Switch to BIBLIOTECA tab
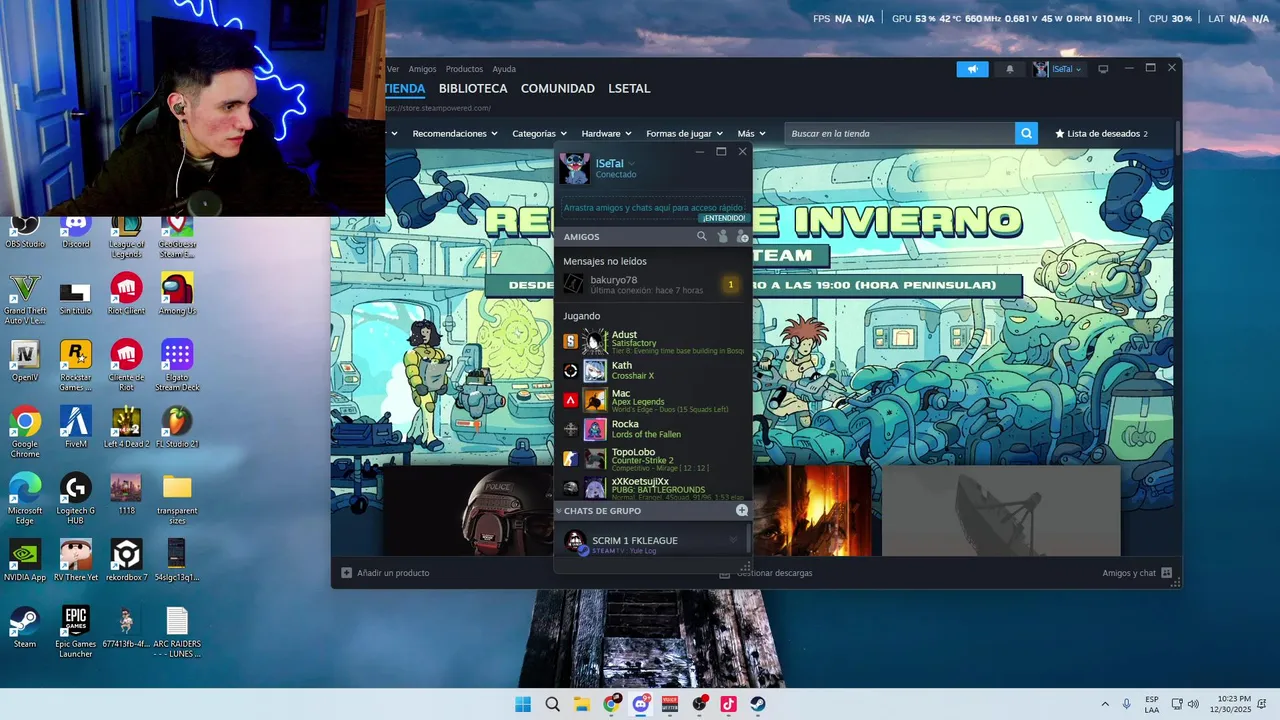1280x720 pixels. click(473, 88)
